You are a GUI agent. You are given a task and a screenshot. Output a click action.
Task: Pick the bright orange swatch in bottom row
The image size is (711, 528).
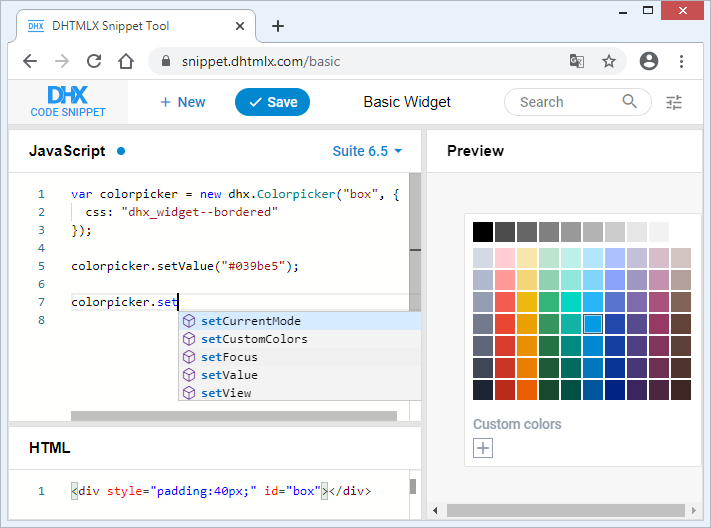pos(527,390)
